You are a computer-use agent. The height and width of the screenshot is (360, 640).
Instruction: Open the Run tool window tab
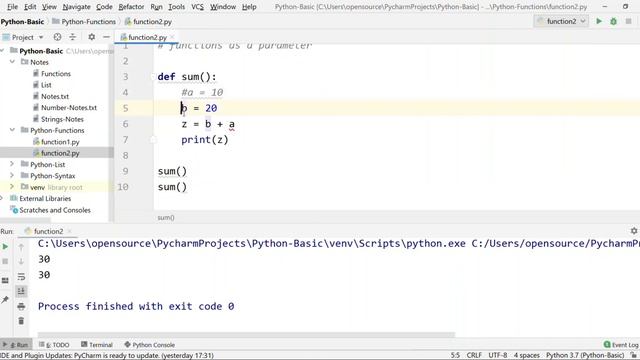16,344
